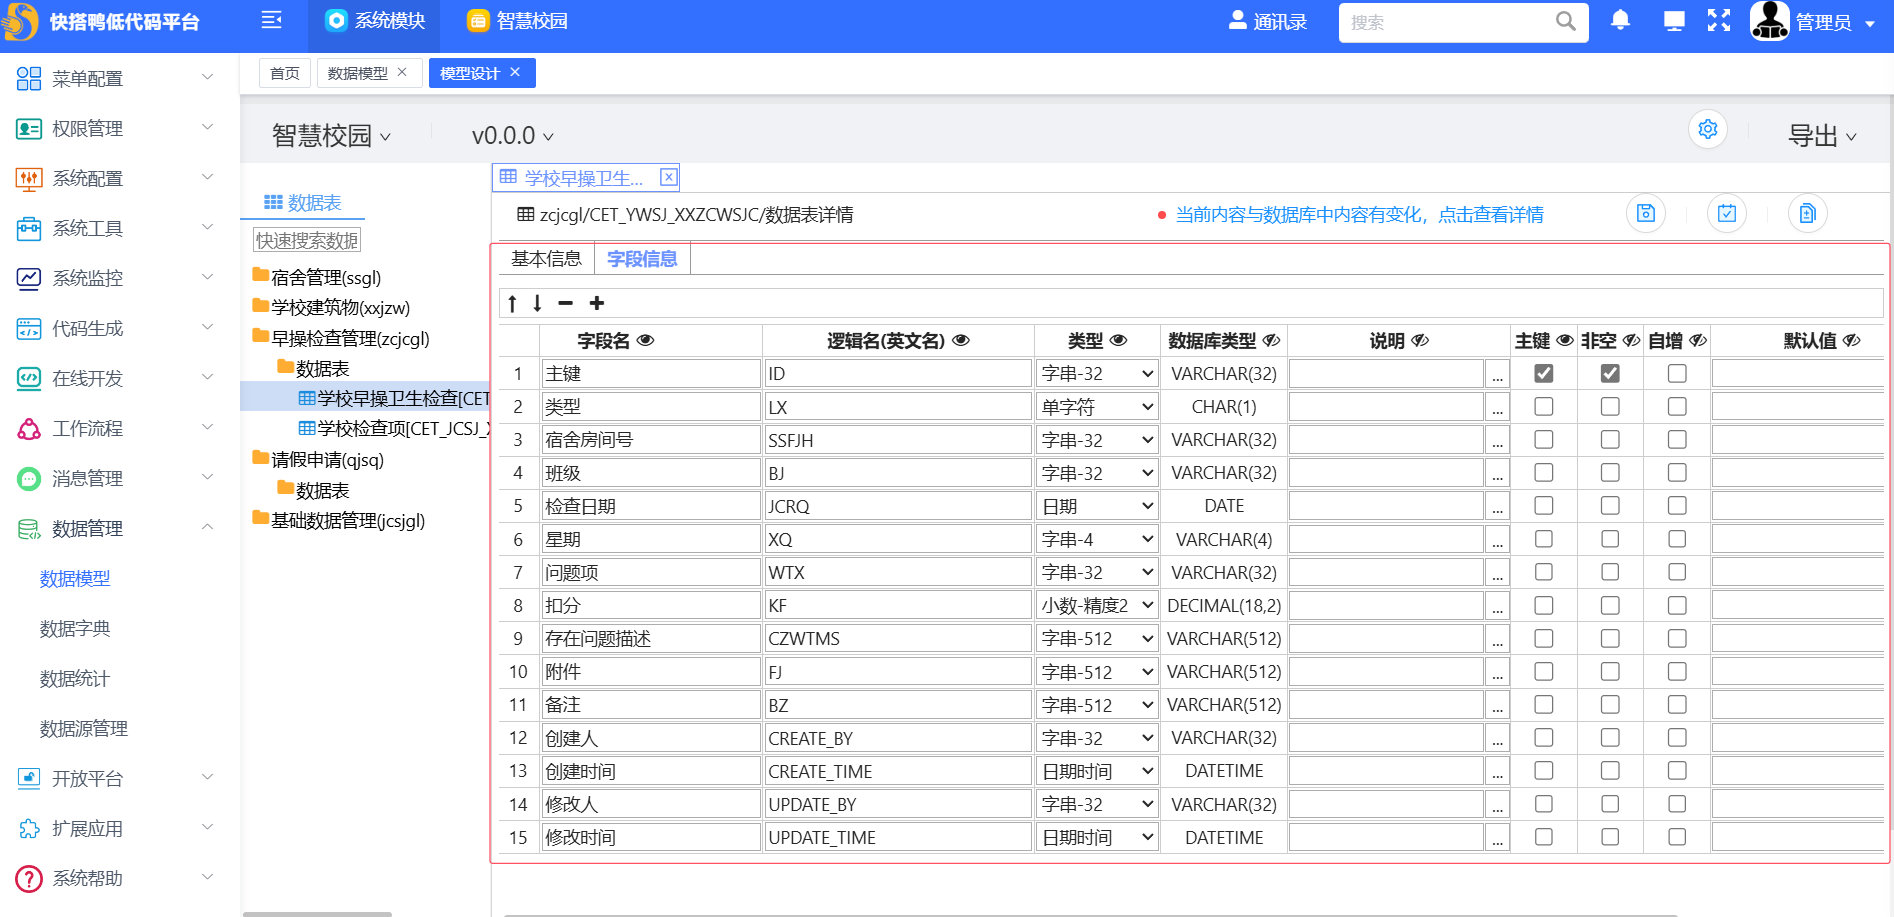Screen dimensions: 1894x917
Task: Open the 导出 export dropdown
Action: tap(1822, 135)
